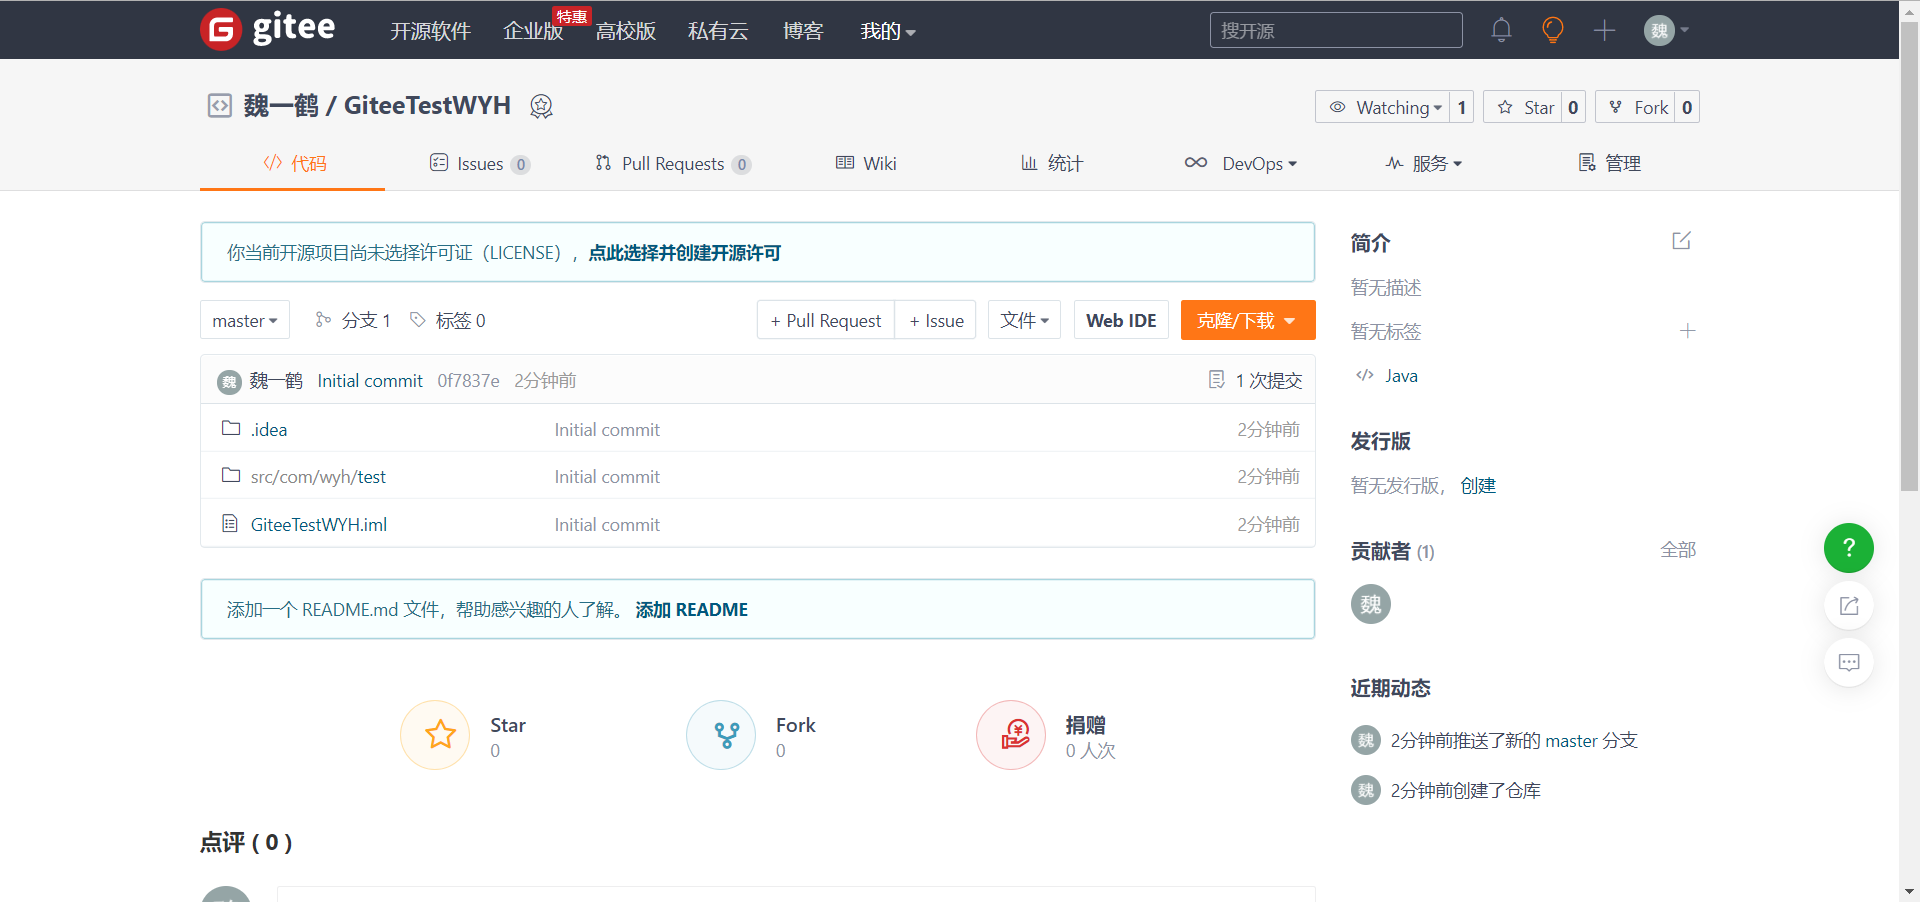Expand the master branch selector
This screenshot has width=1920, height=902.
click(x=245, y=320)
